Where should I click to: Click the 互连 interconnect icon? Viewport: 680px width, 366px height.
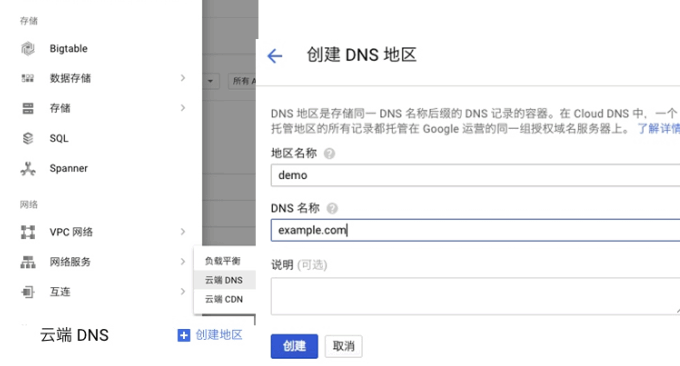click(x=28, y=292)
